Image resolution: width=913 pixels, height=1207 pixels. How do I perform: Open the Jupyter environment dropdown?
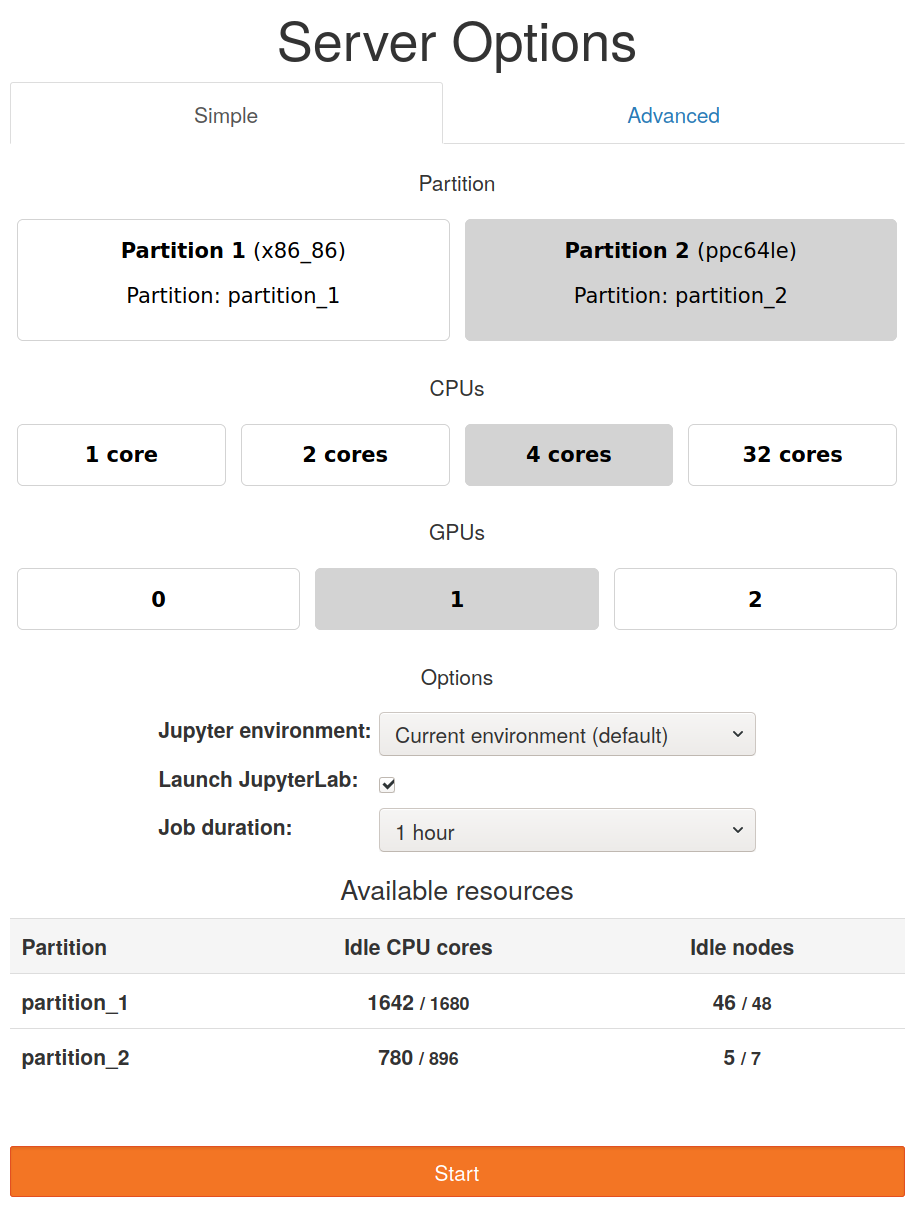point(567,735)
